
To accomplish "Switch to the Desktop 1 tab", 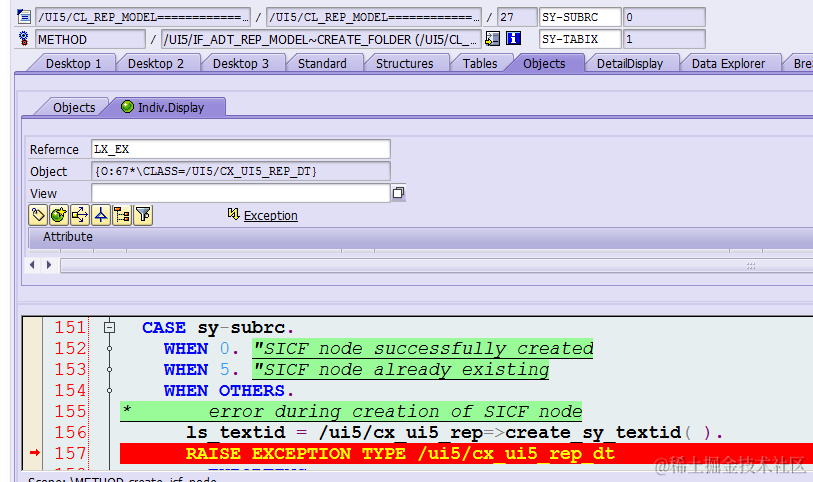I will coord(73,64).
